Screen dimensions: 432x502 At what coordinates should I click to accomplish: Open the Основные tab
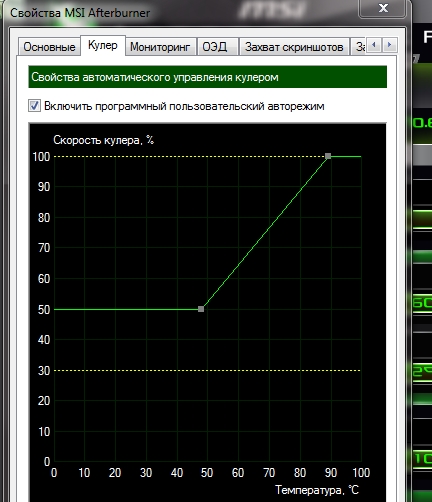(49, 47)
